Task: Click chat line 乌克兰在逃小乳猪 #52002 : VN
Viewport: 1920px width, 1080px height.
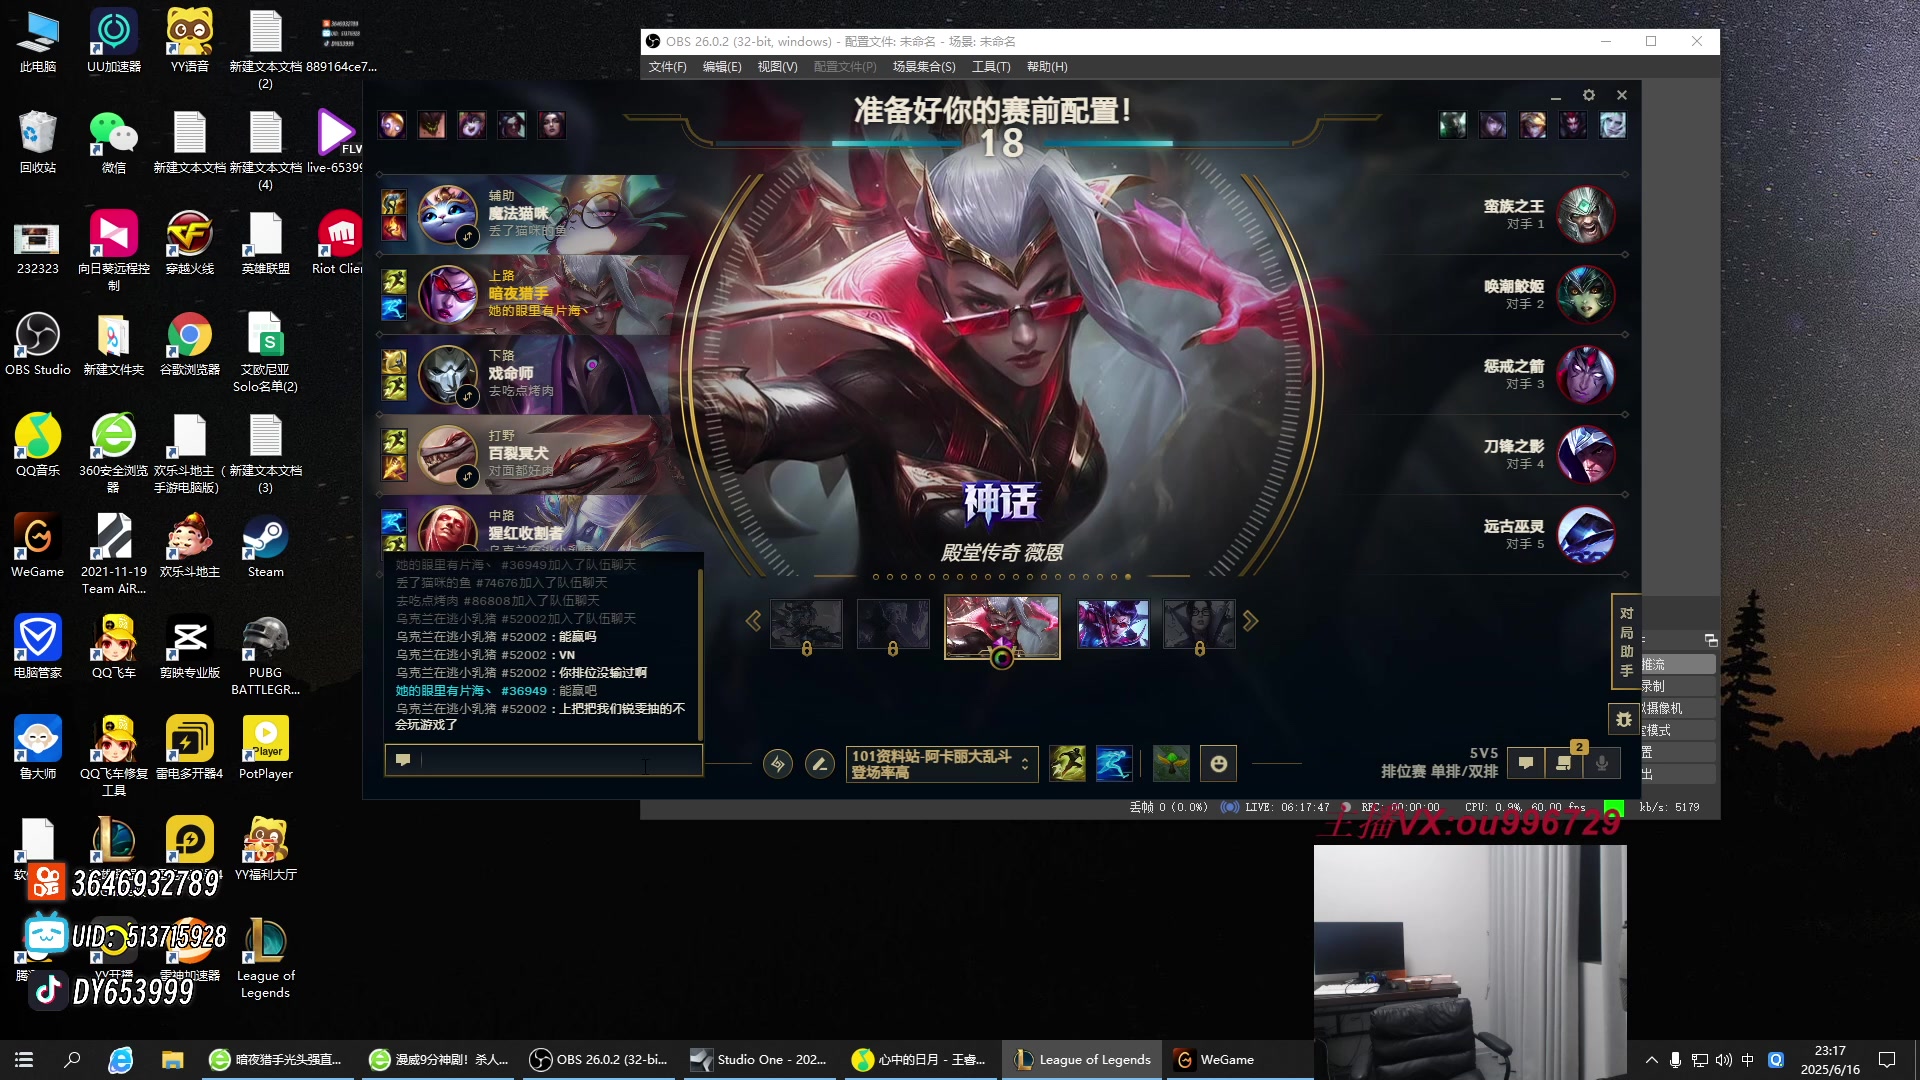Action: click(485, 655)
